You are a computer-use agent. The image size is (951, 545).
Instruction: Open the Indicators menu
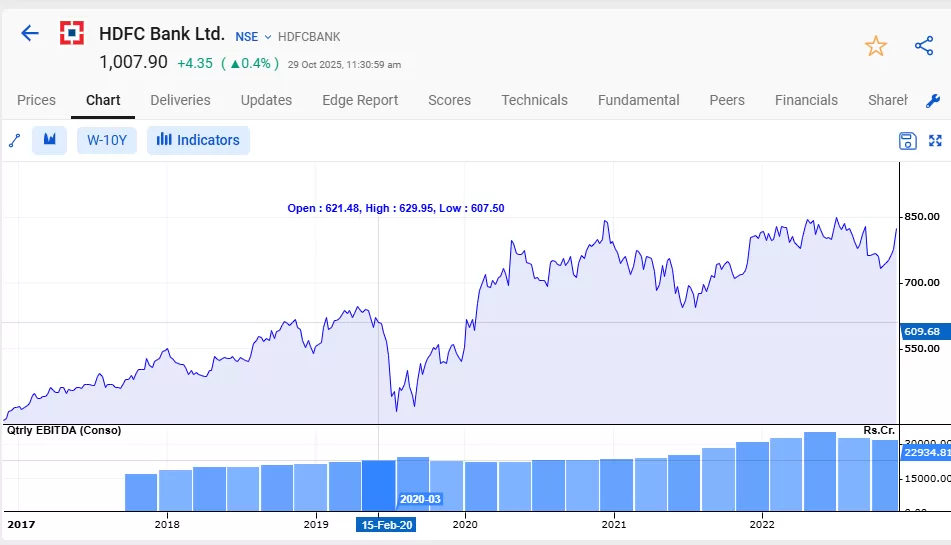click(x=198, y=140)
